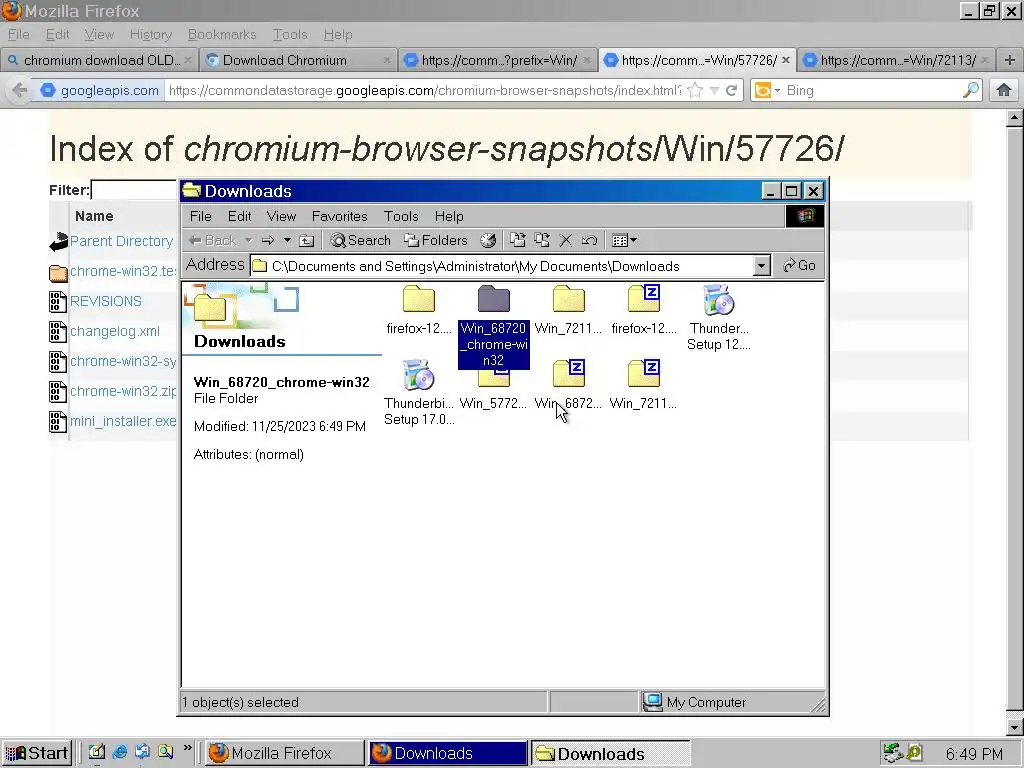Select the Win_6872 zip archive
1024x768 pixels.
[568, 374]
